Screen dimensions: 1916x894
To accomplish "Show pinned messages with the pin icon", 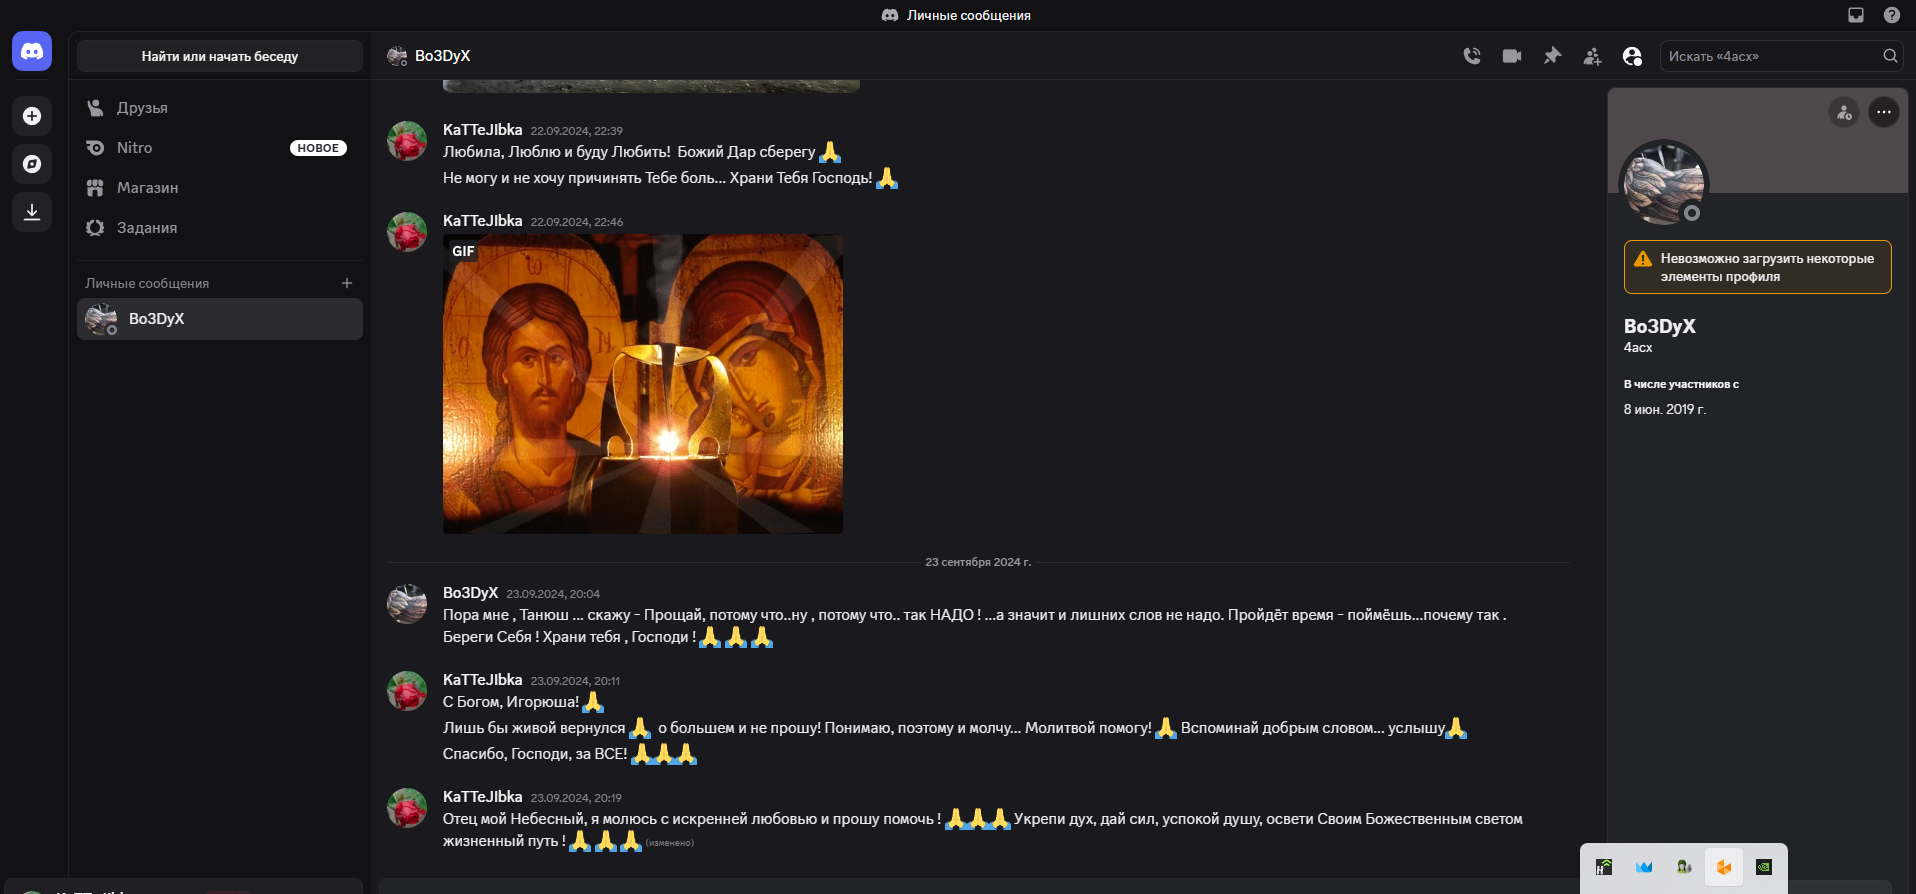I will (1552, 56).
